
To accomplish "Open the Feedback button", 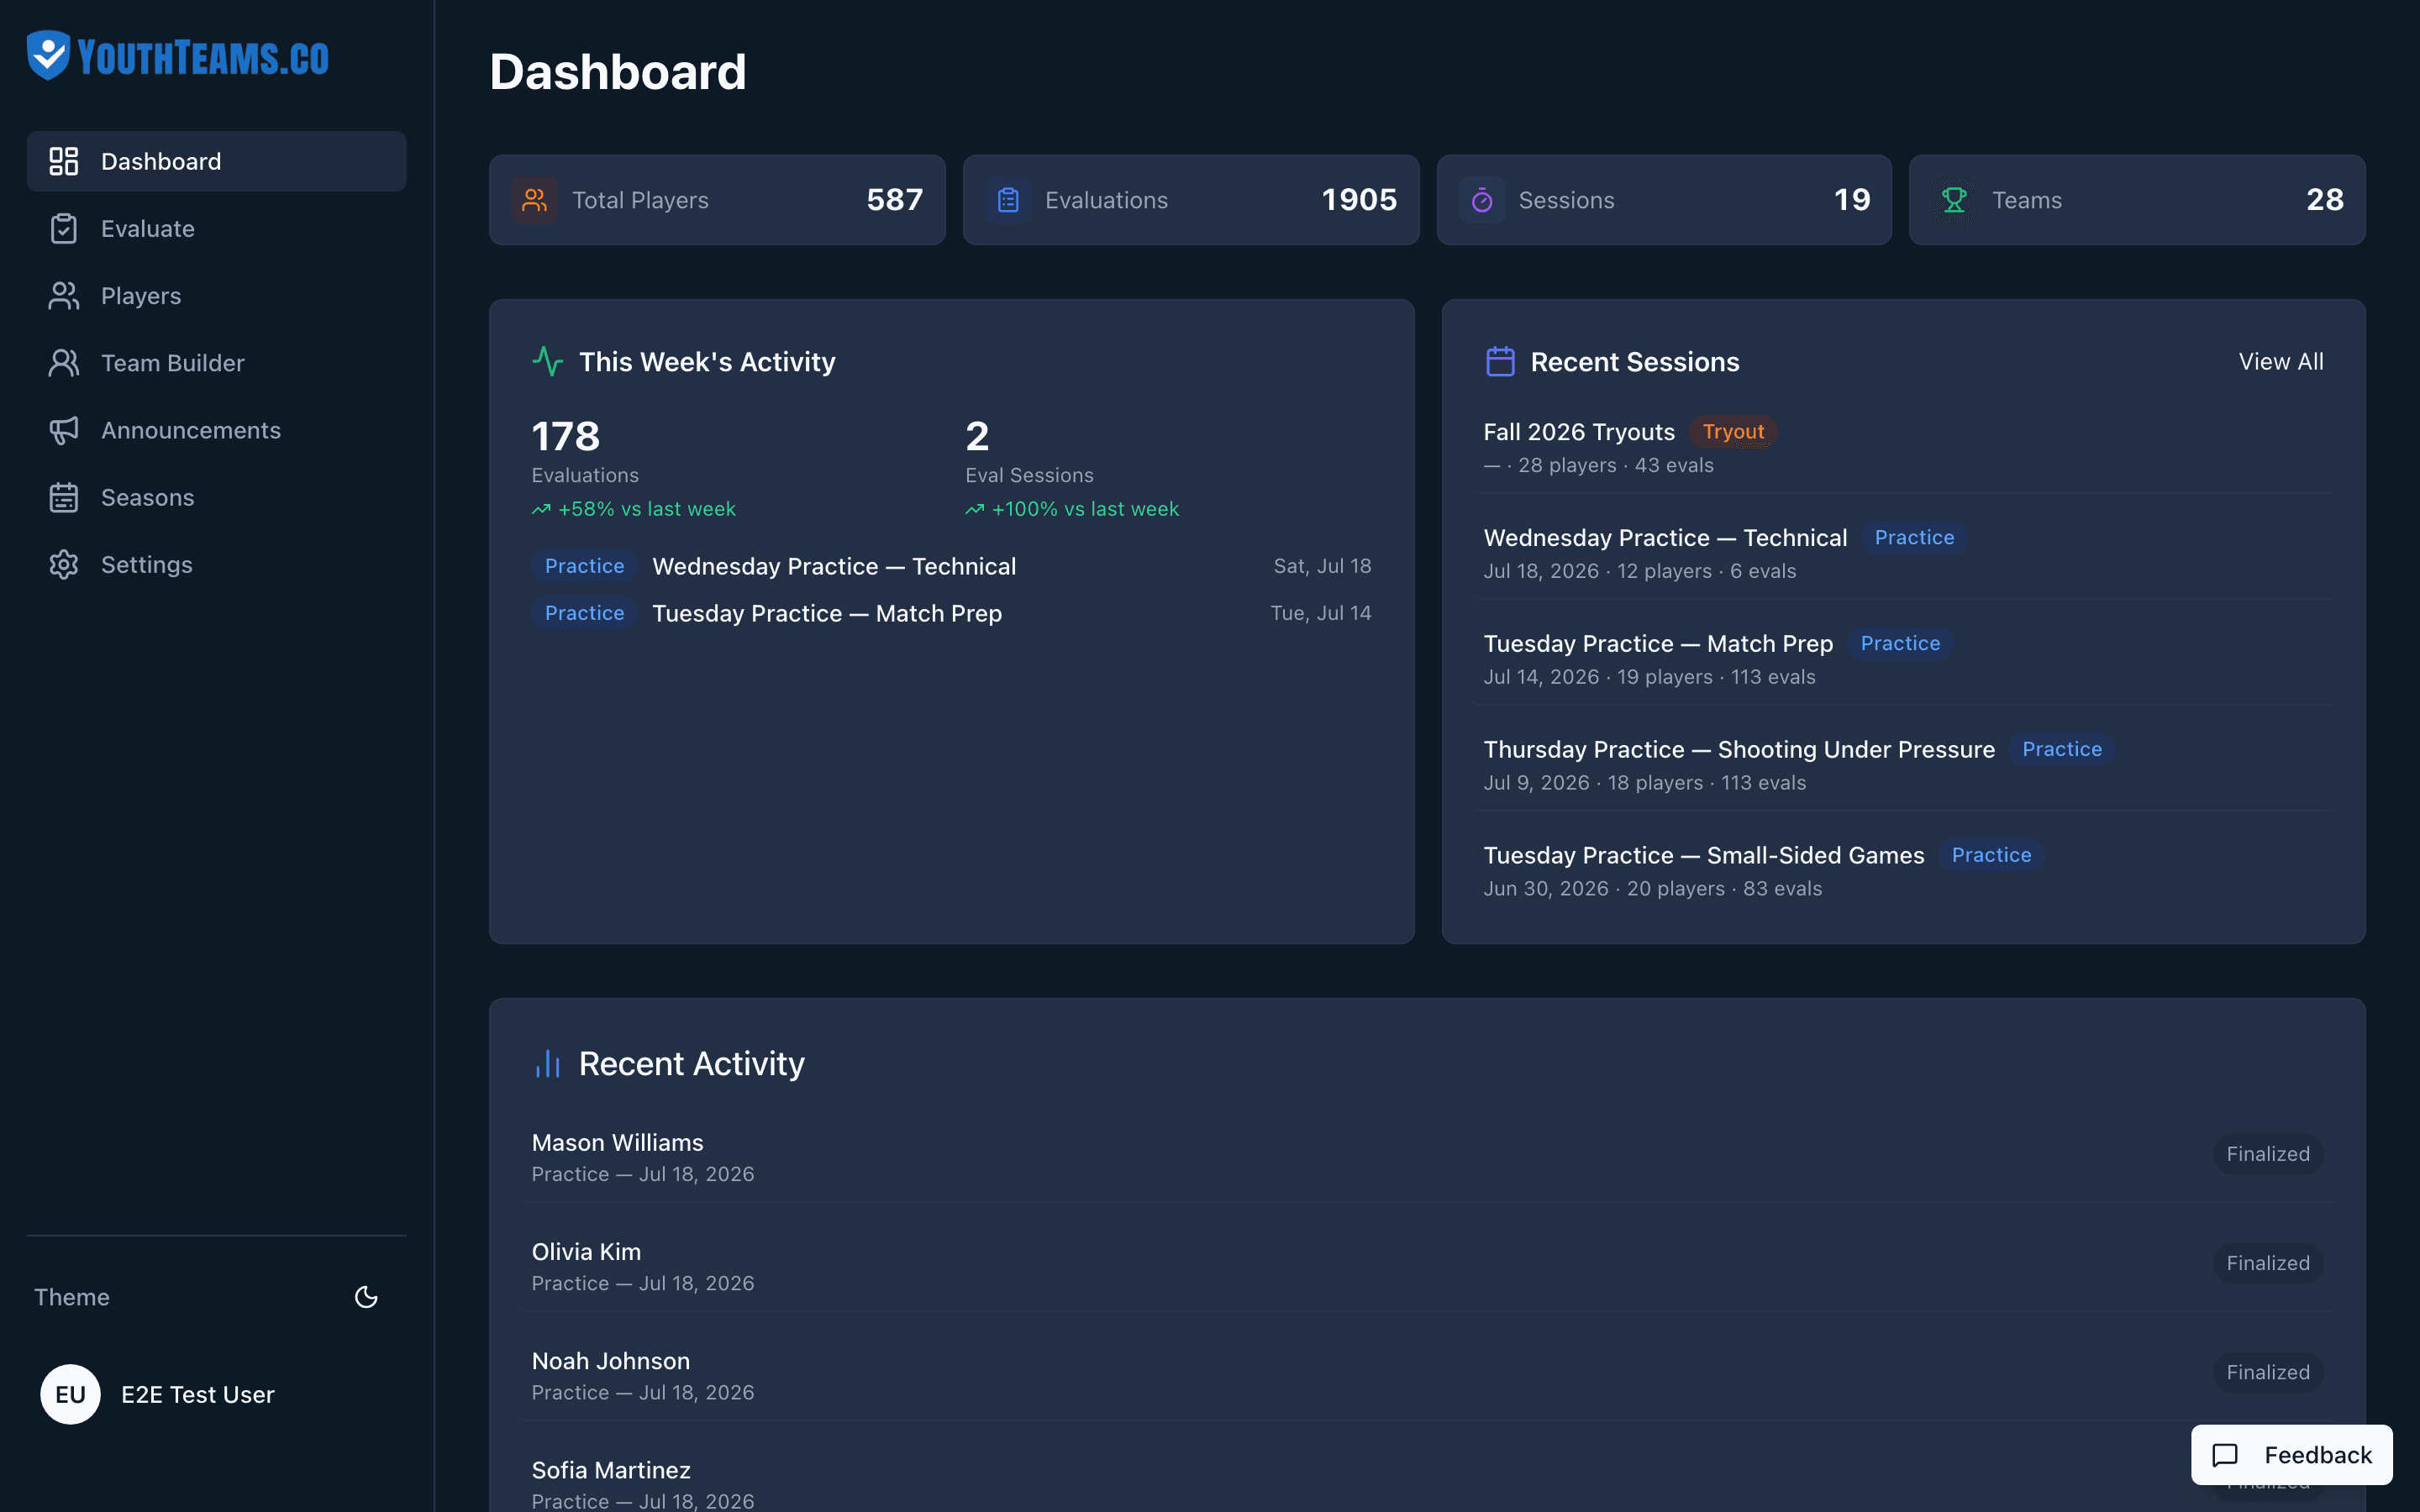I will click(2292, 1455).
